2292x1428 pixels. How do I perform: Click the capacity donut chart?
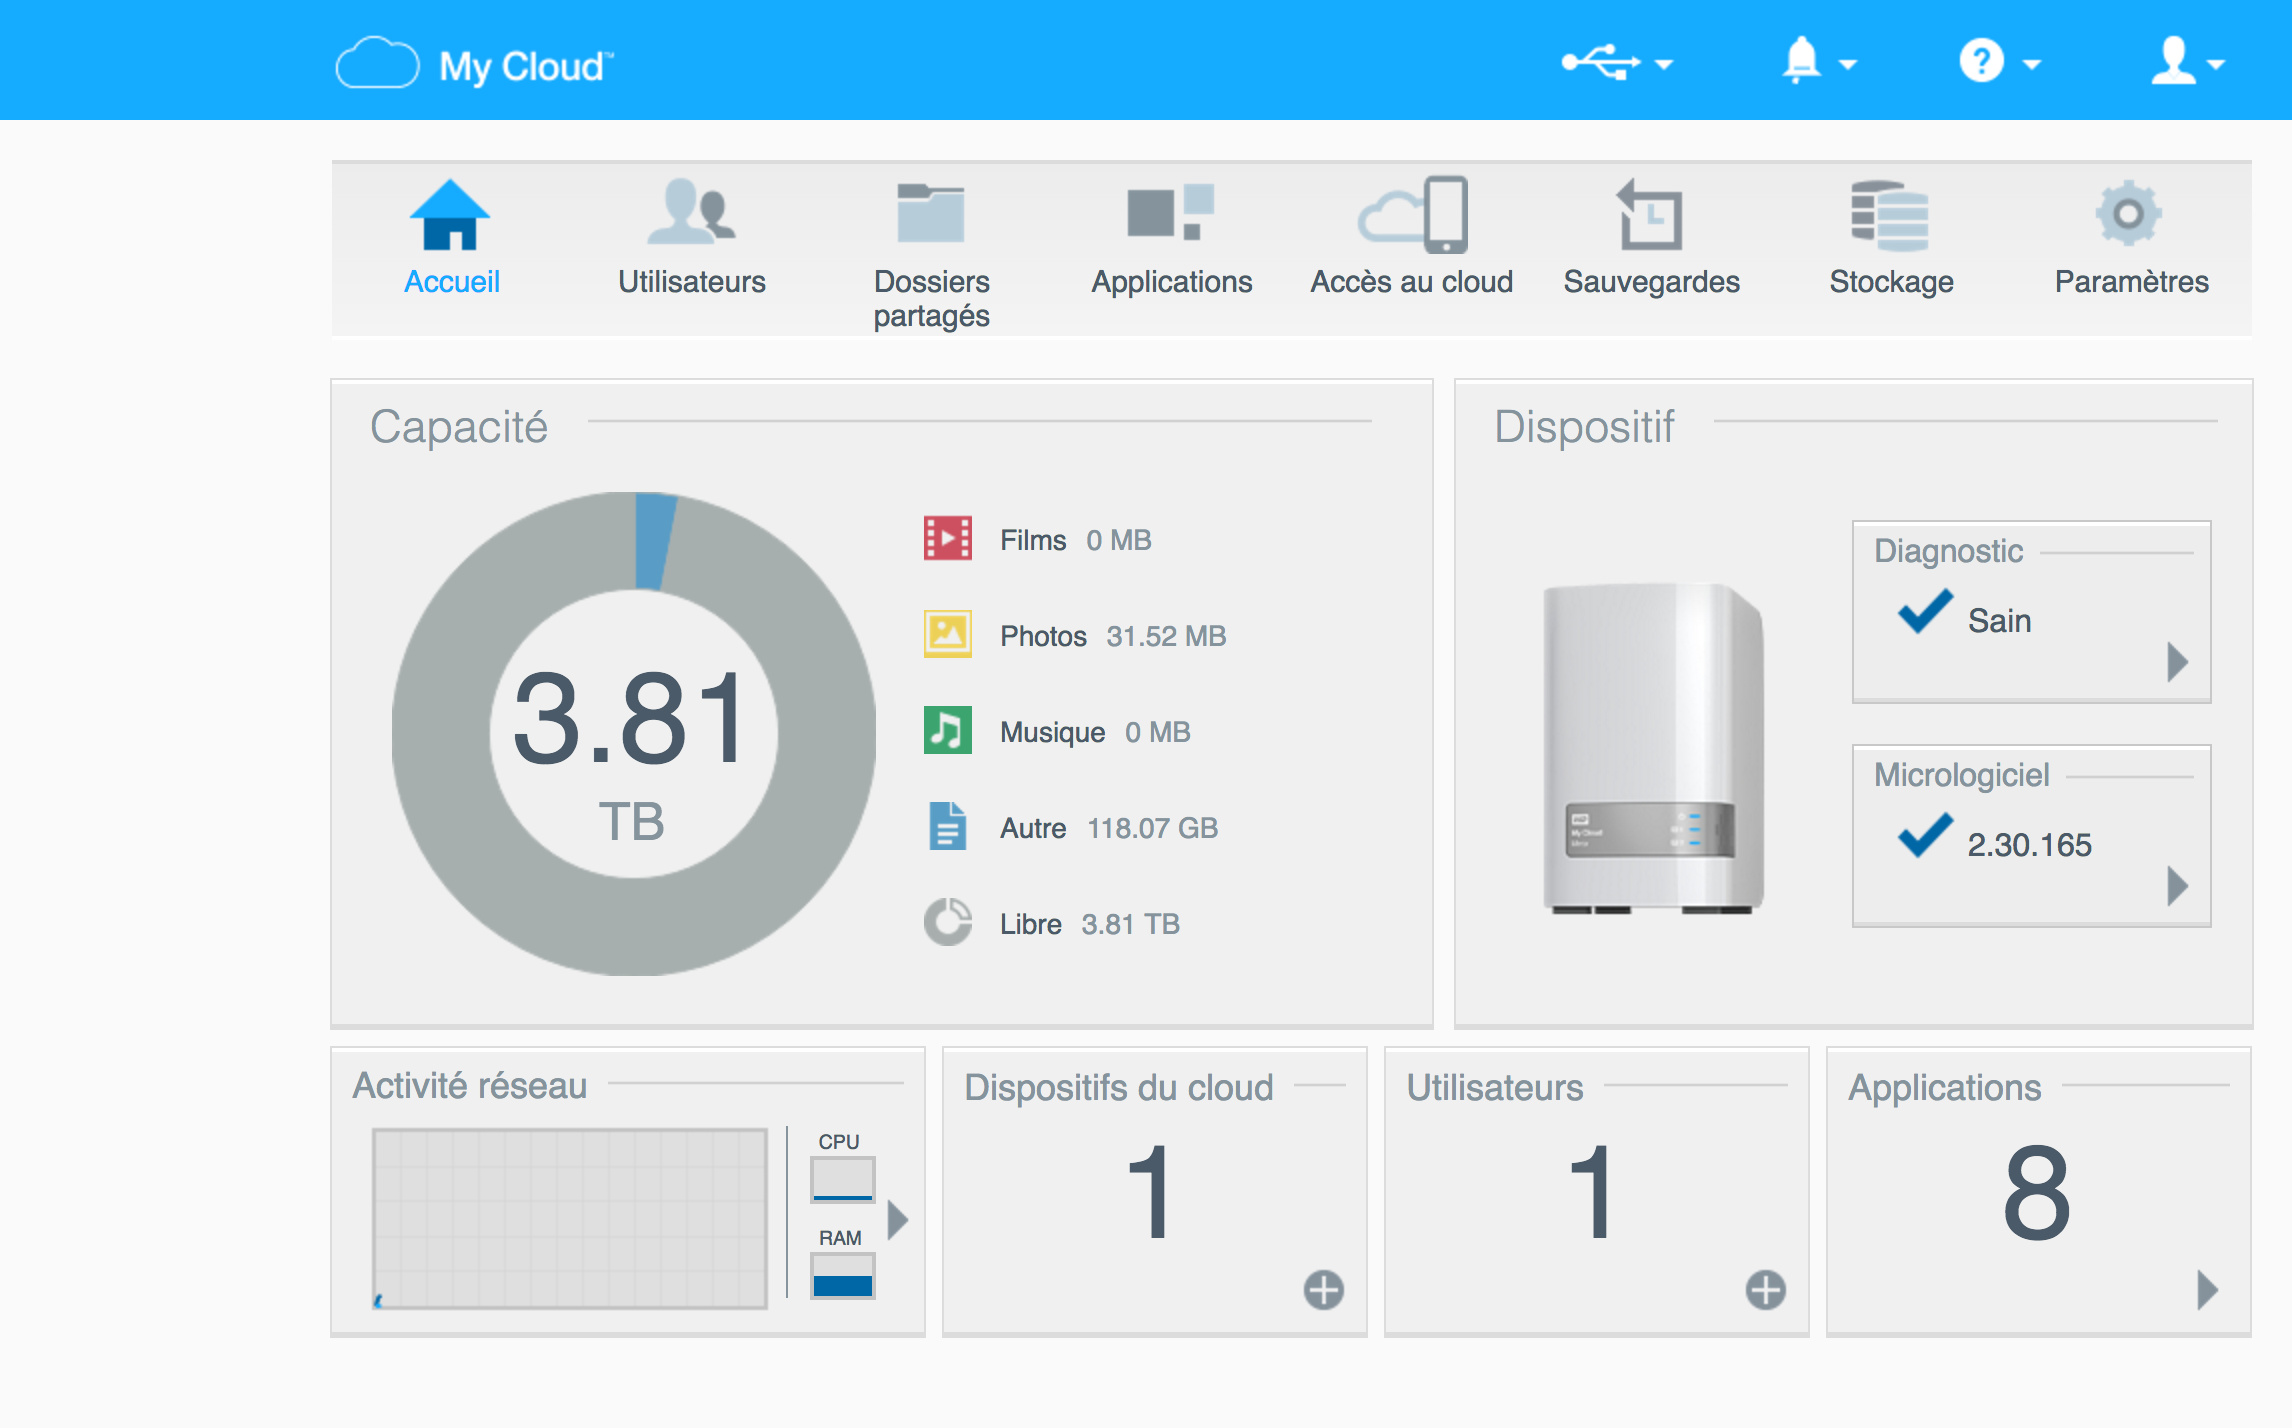(x=633, y=733)
